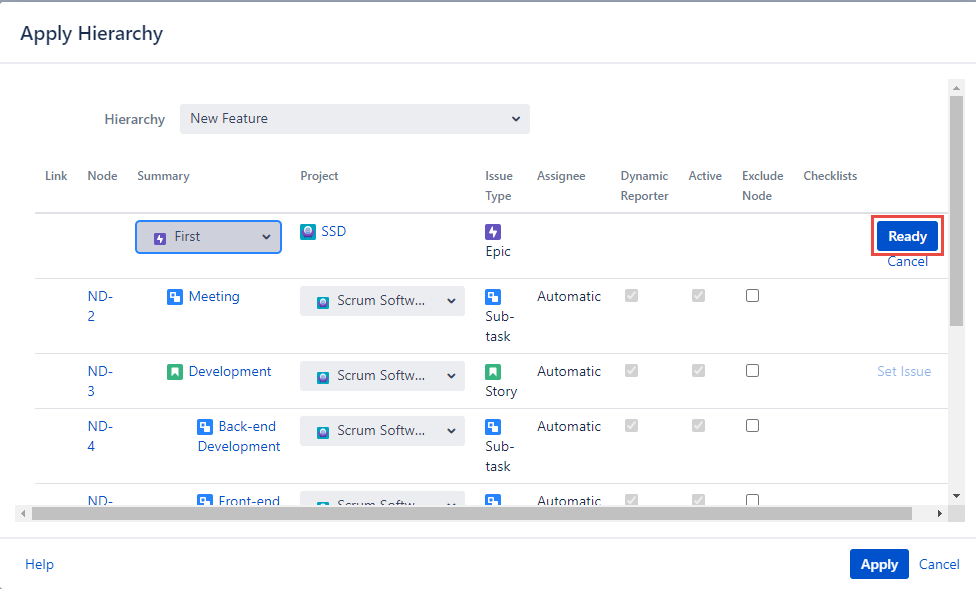This screenshot has height=589, width=976.
Task: Click the Development story icon in Summary
Action: [175, 371]
